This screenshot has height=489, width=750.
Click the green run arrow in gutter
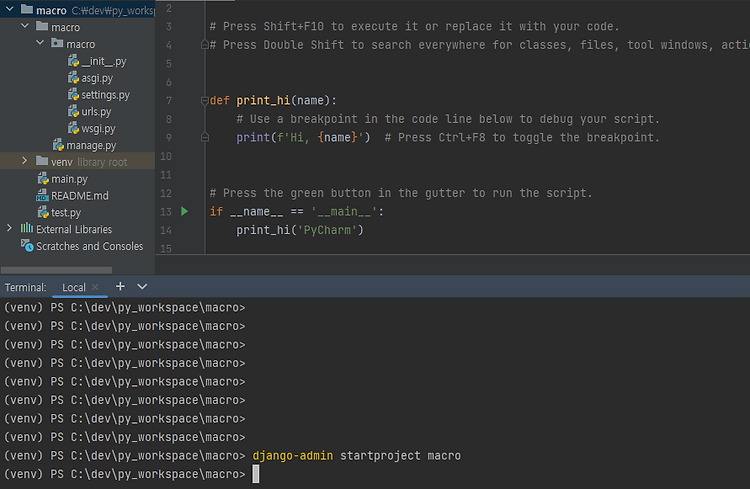tap(184, 211)
